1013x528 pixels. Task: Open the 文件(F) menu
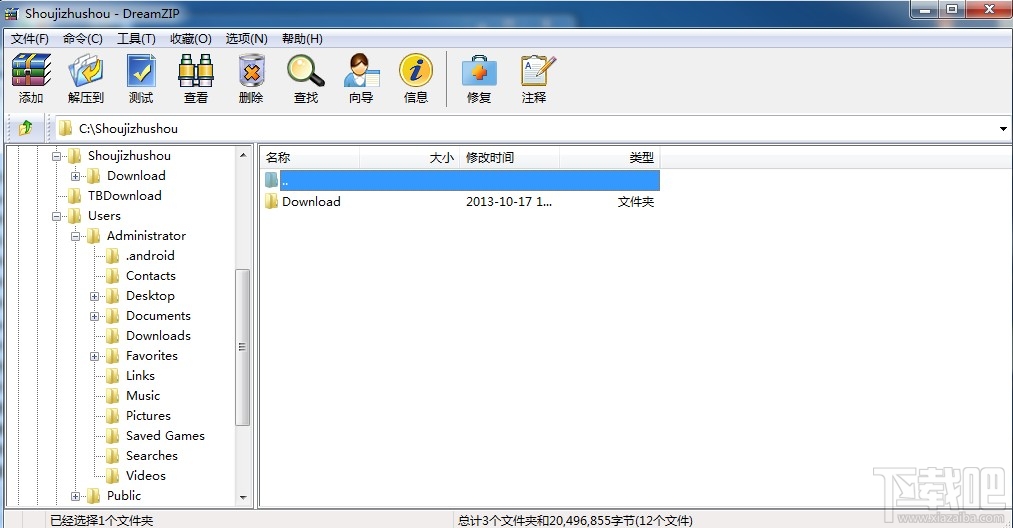[x=30, y=39]
